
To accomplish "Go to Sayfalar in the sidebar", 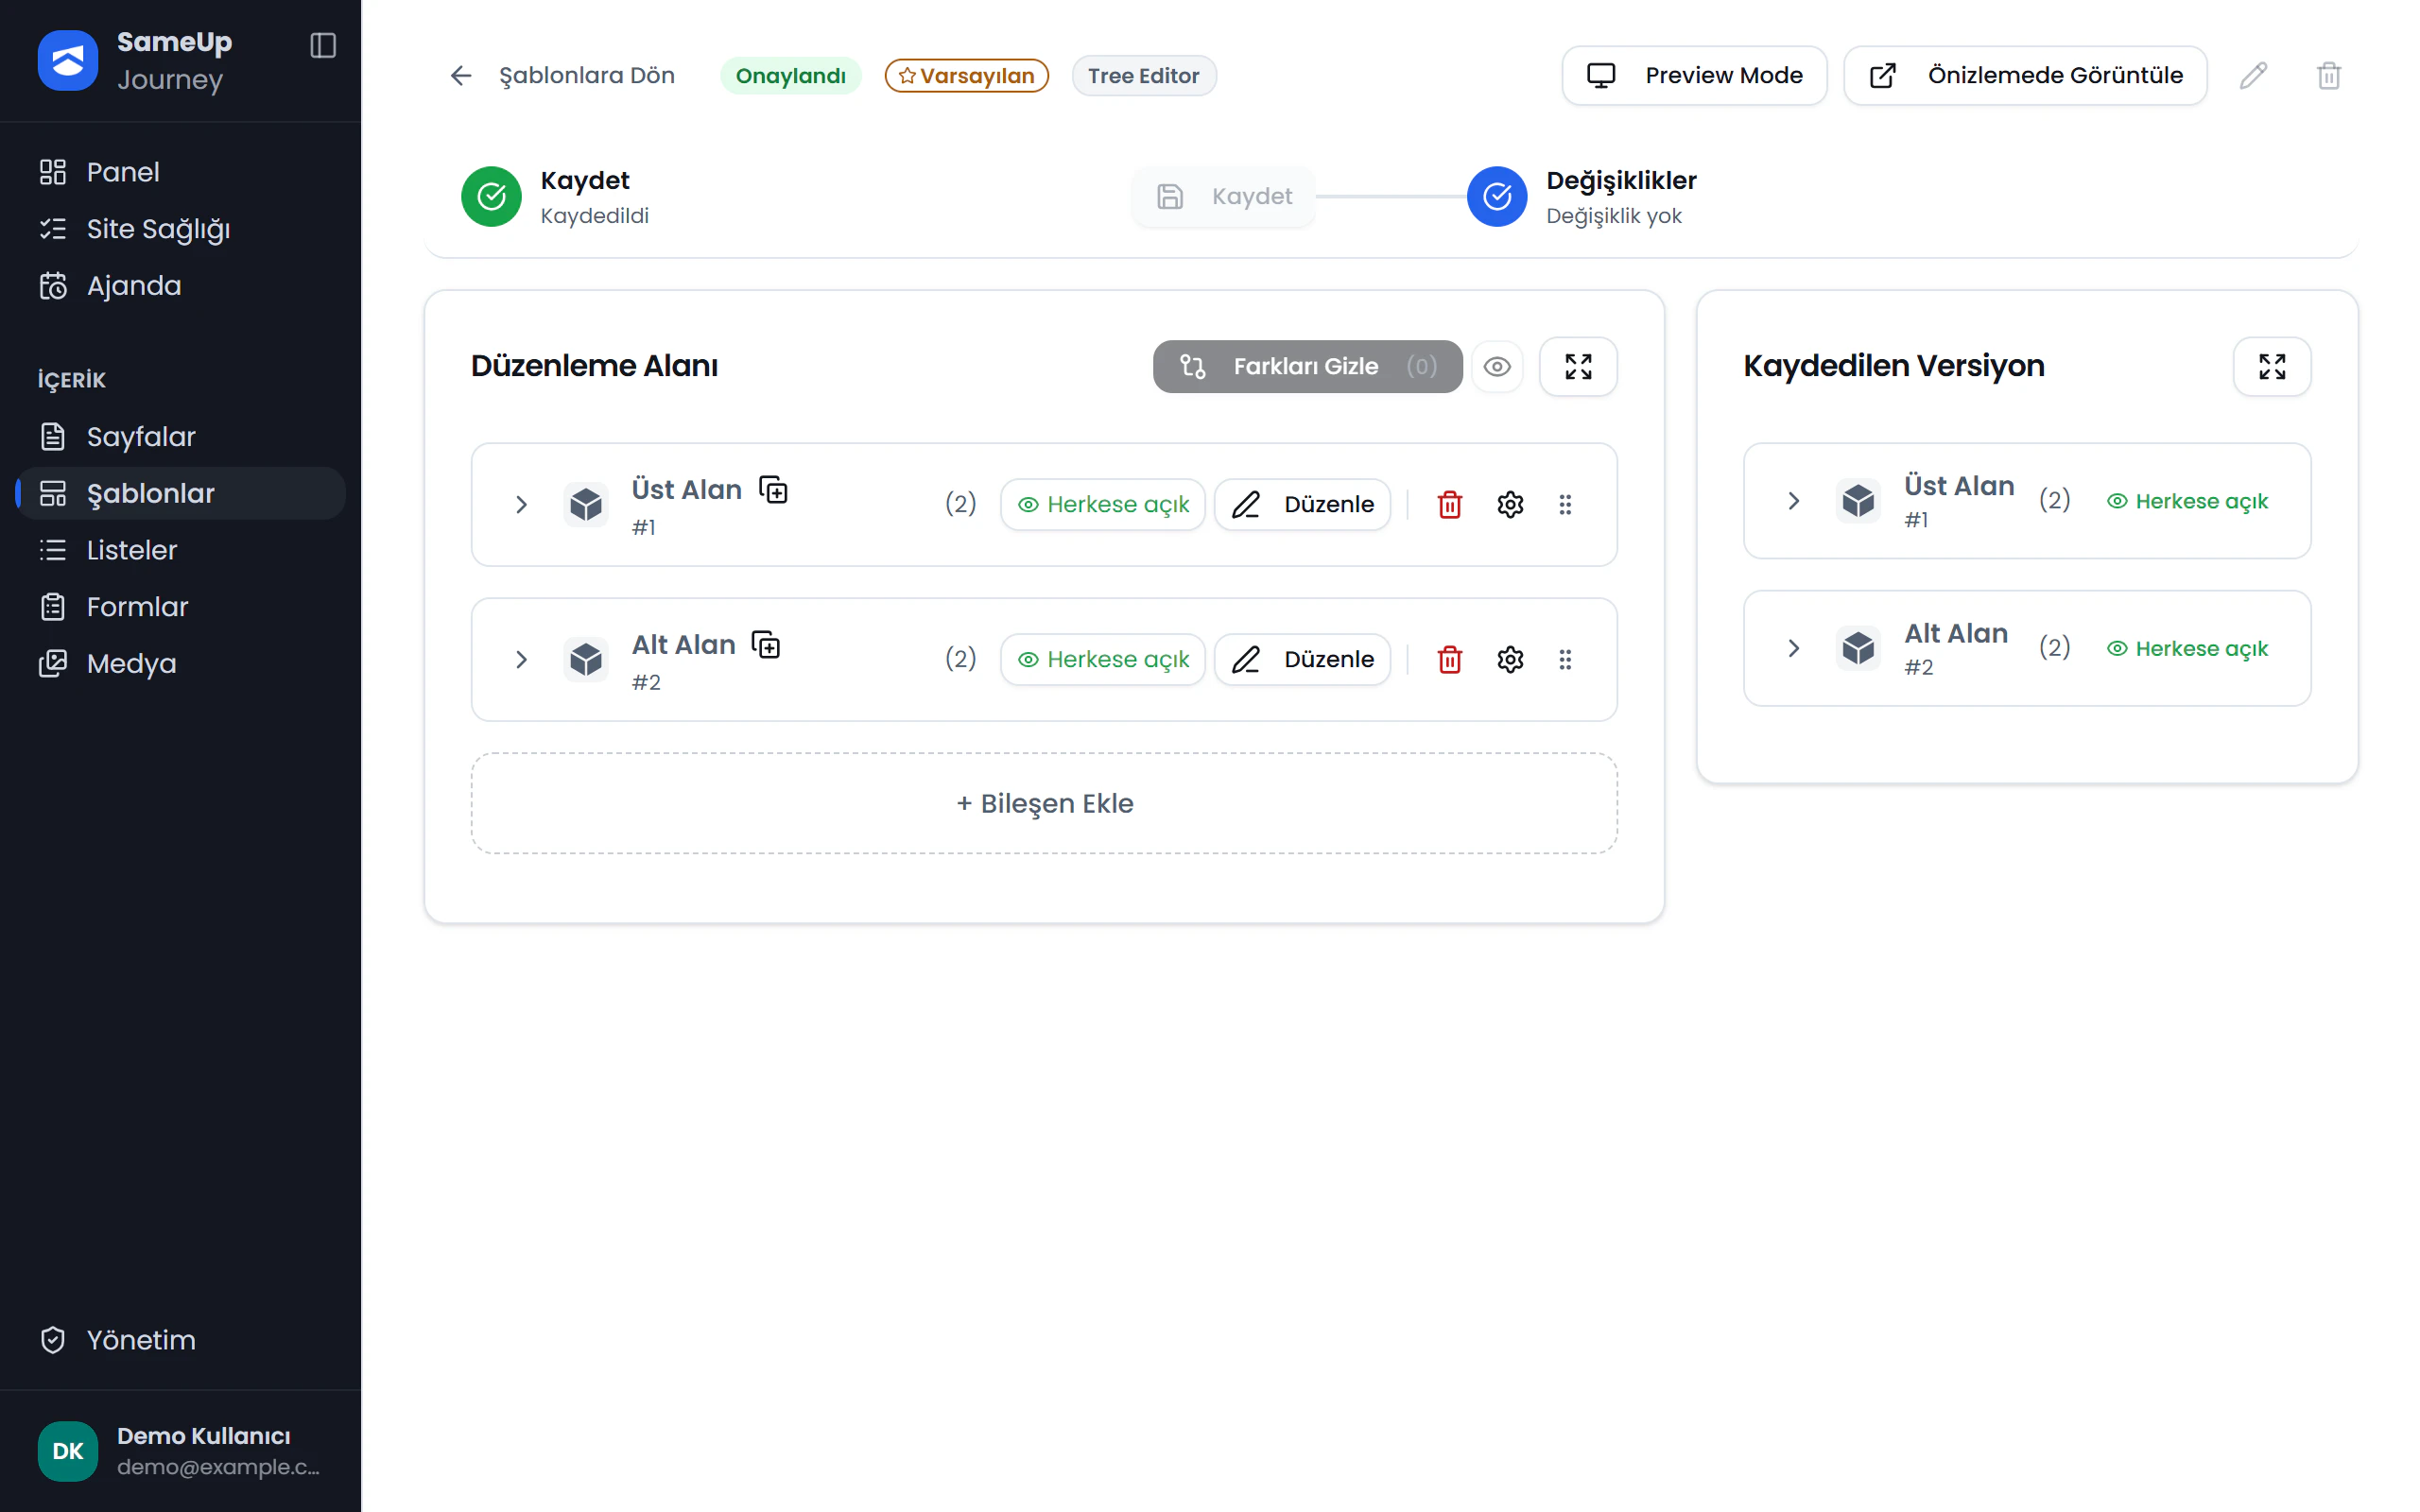I will pos(180,437).
